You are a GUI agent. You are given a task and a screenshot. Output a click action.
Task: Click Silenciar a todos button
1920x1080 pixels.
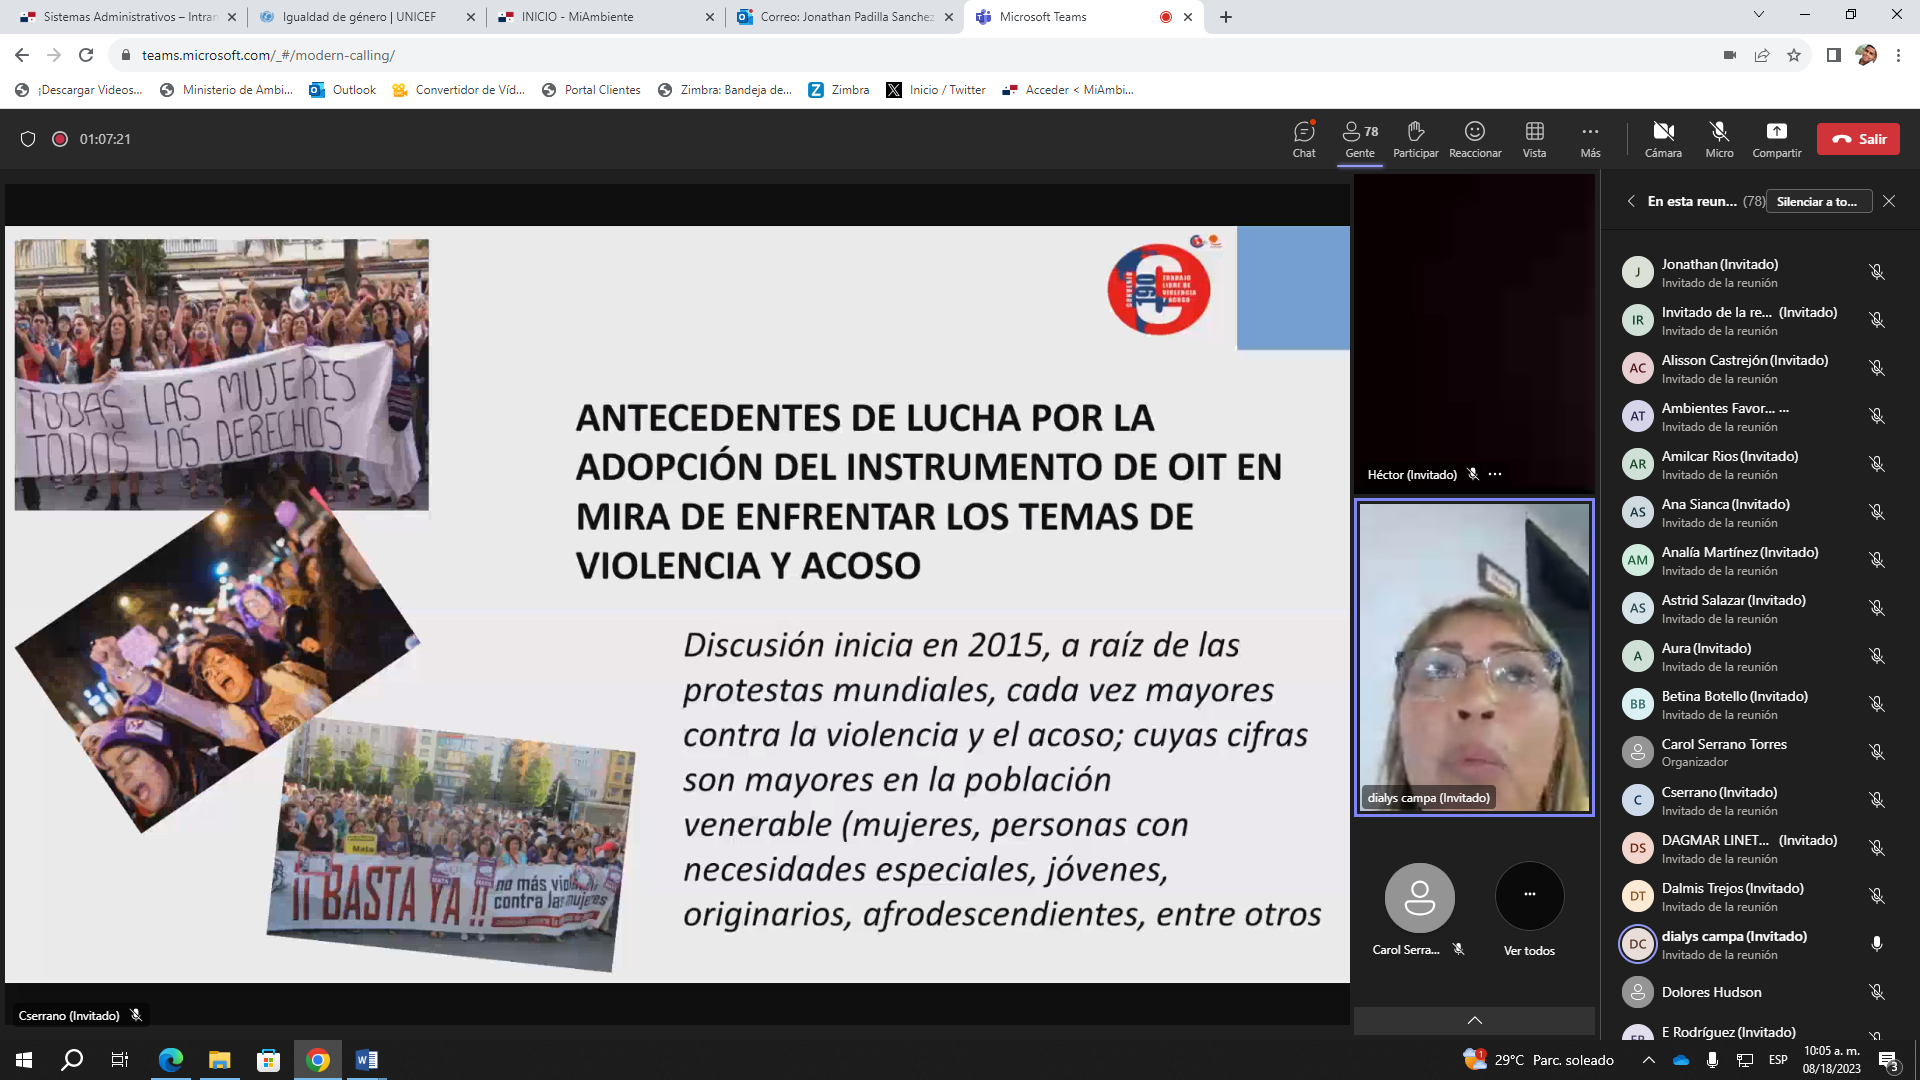1818,201
